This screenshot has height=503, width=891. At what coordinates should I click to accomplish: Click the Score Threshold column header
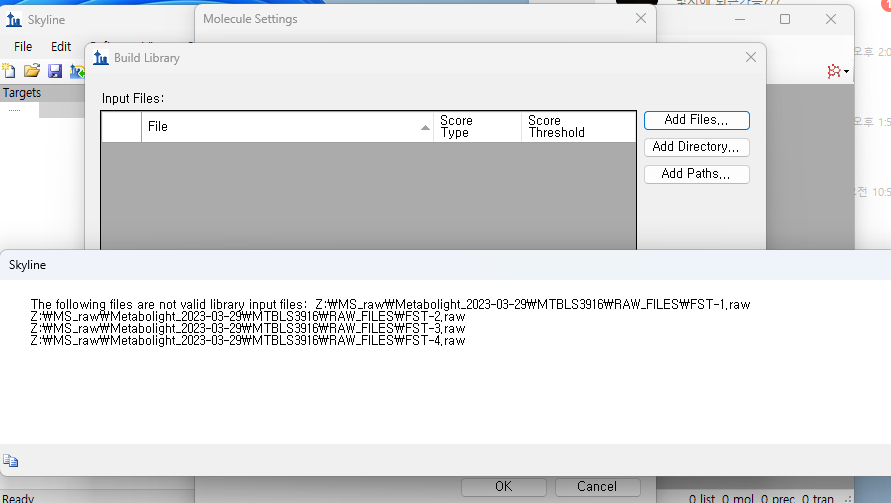tap(577, 127)
